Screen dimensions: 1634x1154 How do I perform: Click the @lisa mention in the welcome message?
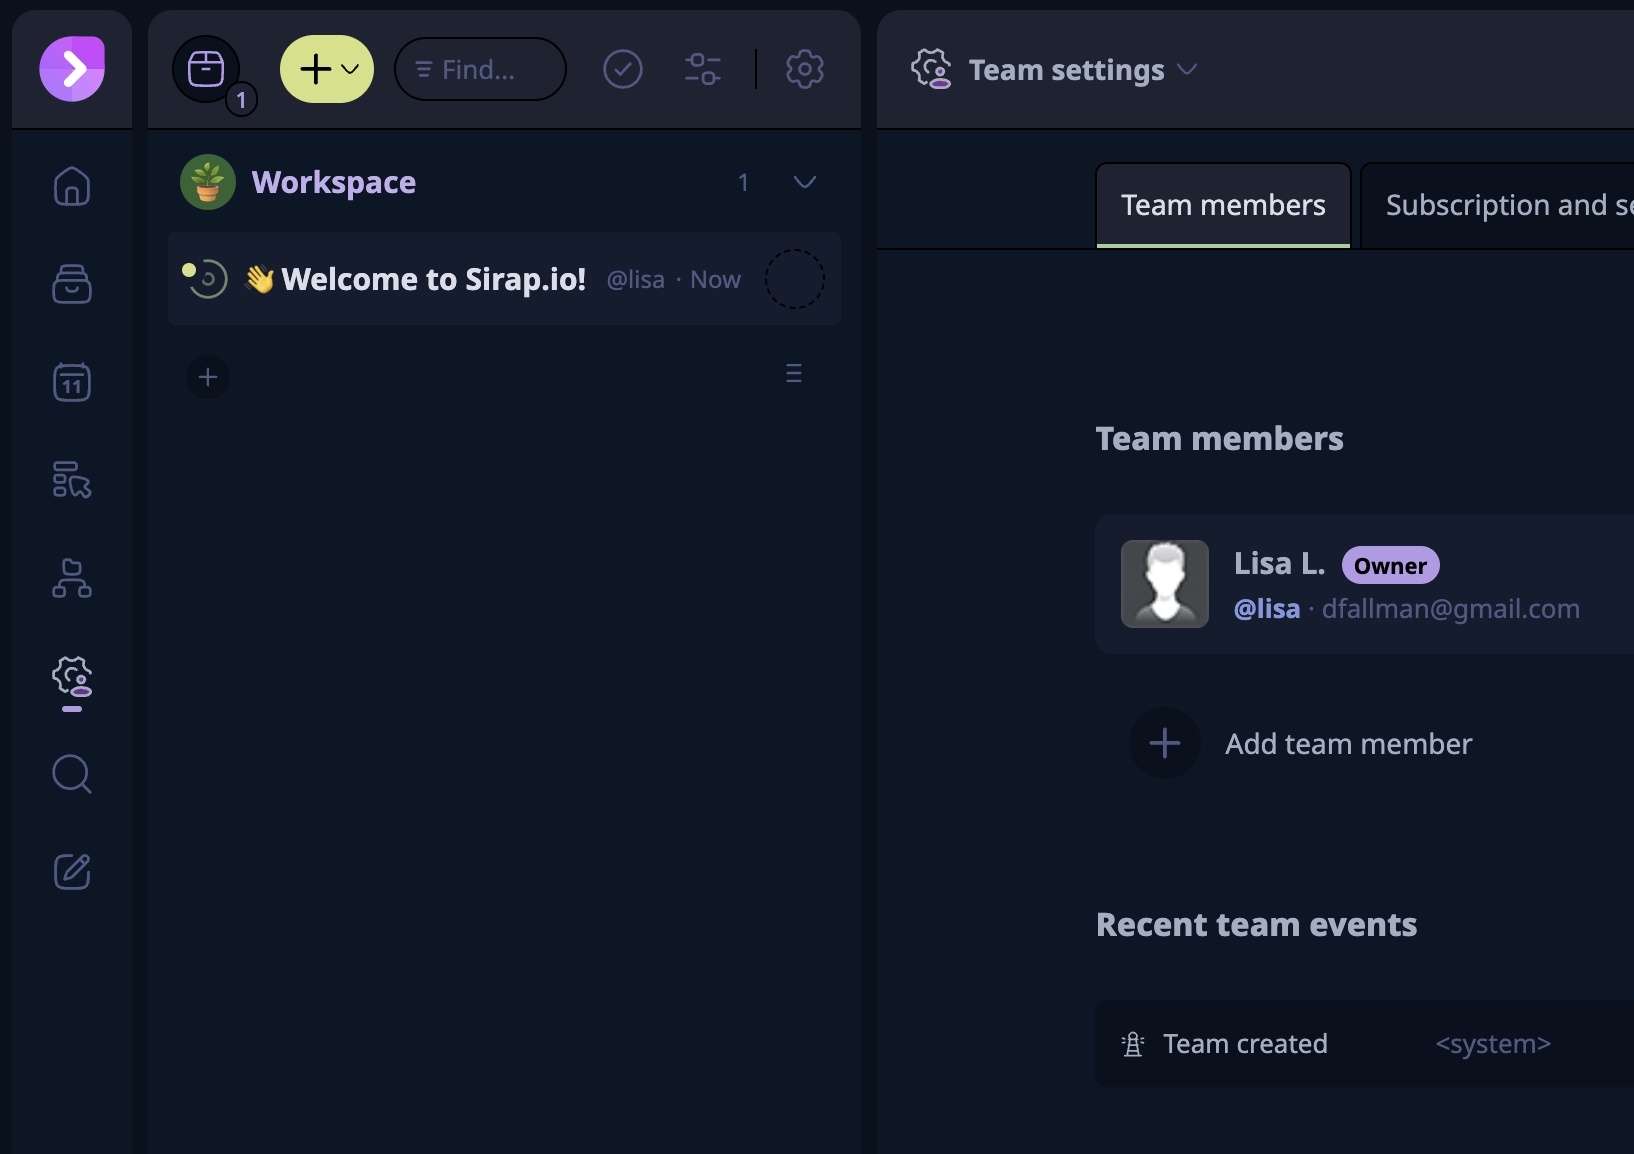635,279
